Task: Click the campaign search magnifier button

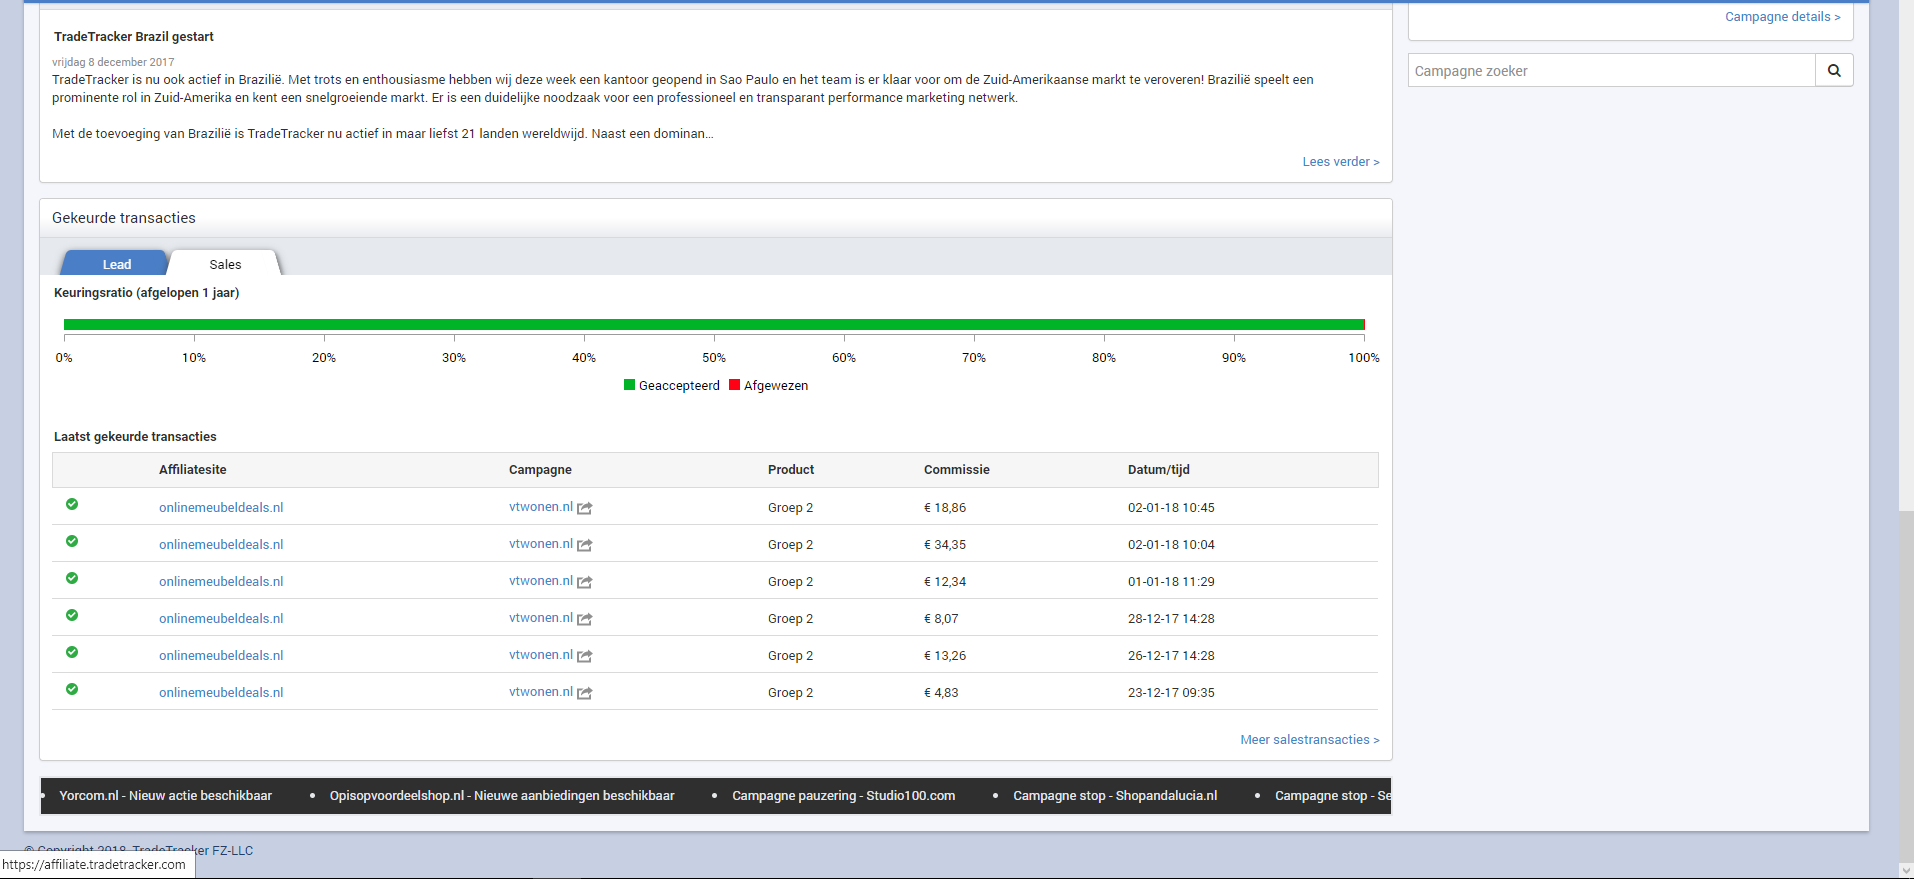Action: pos(1834,70)
